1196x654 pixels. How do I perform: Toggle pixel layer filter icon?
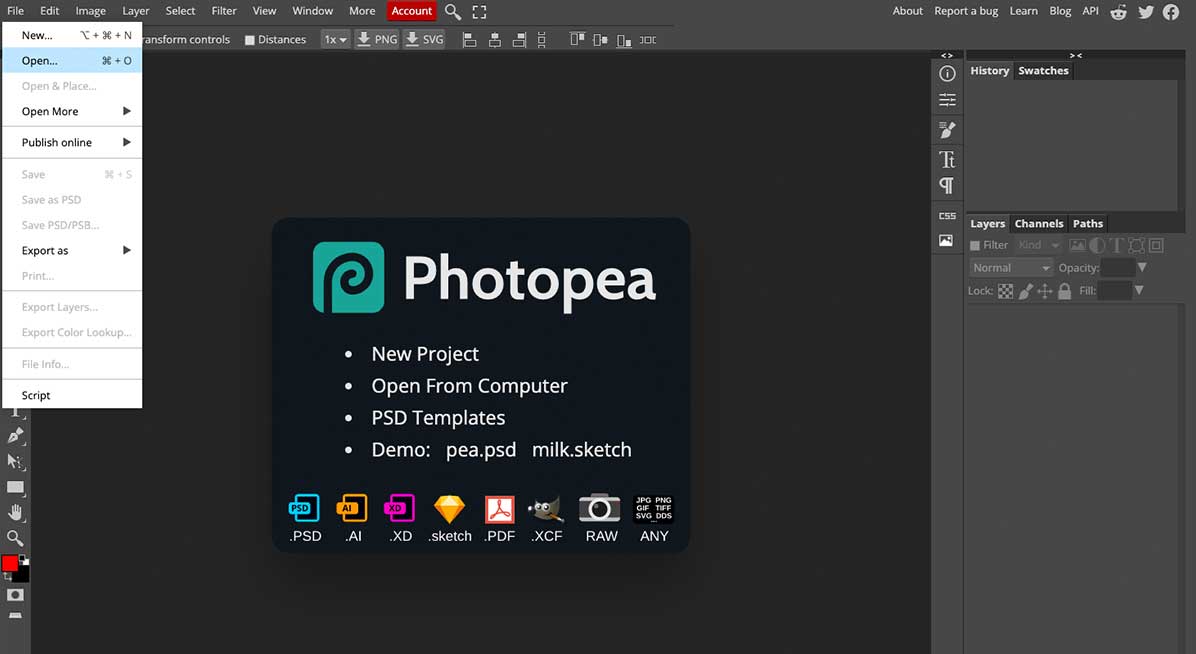click(x=1077, y=245)
